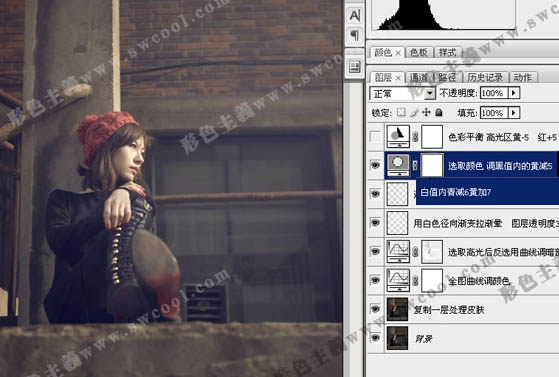Close the 图层 tab with its X

pyautogui.click(x=398, y=78)
